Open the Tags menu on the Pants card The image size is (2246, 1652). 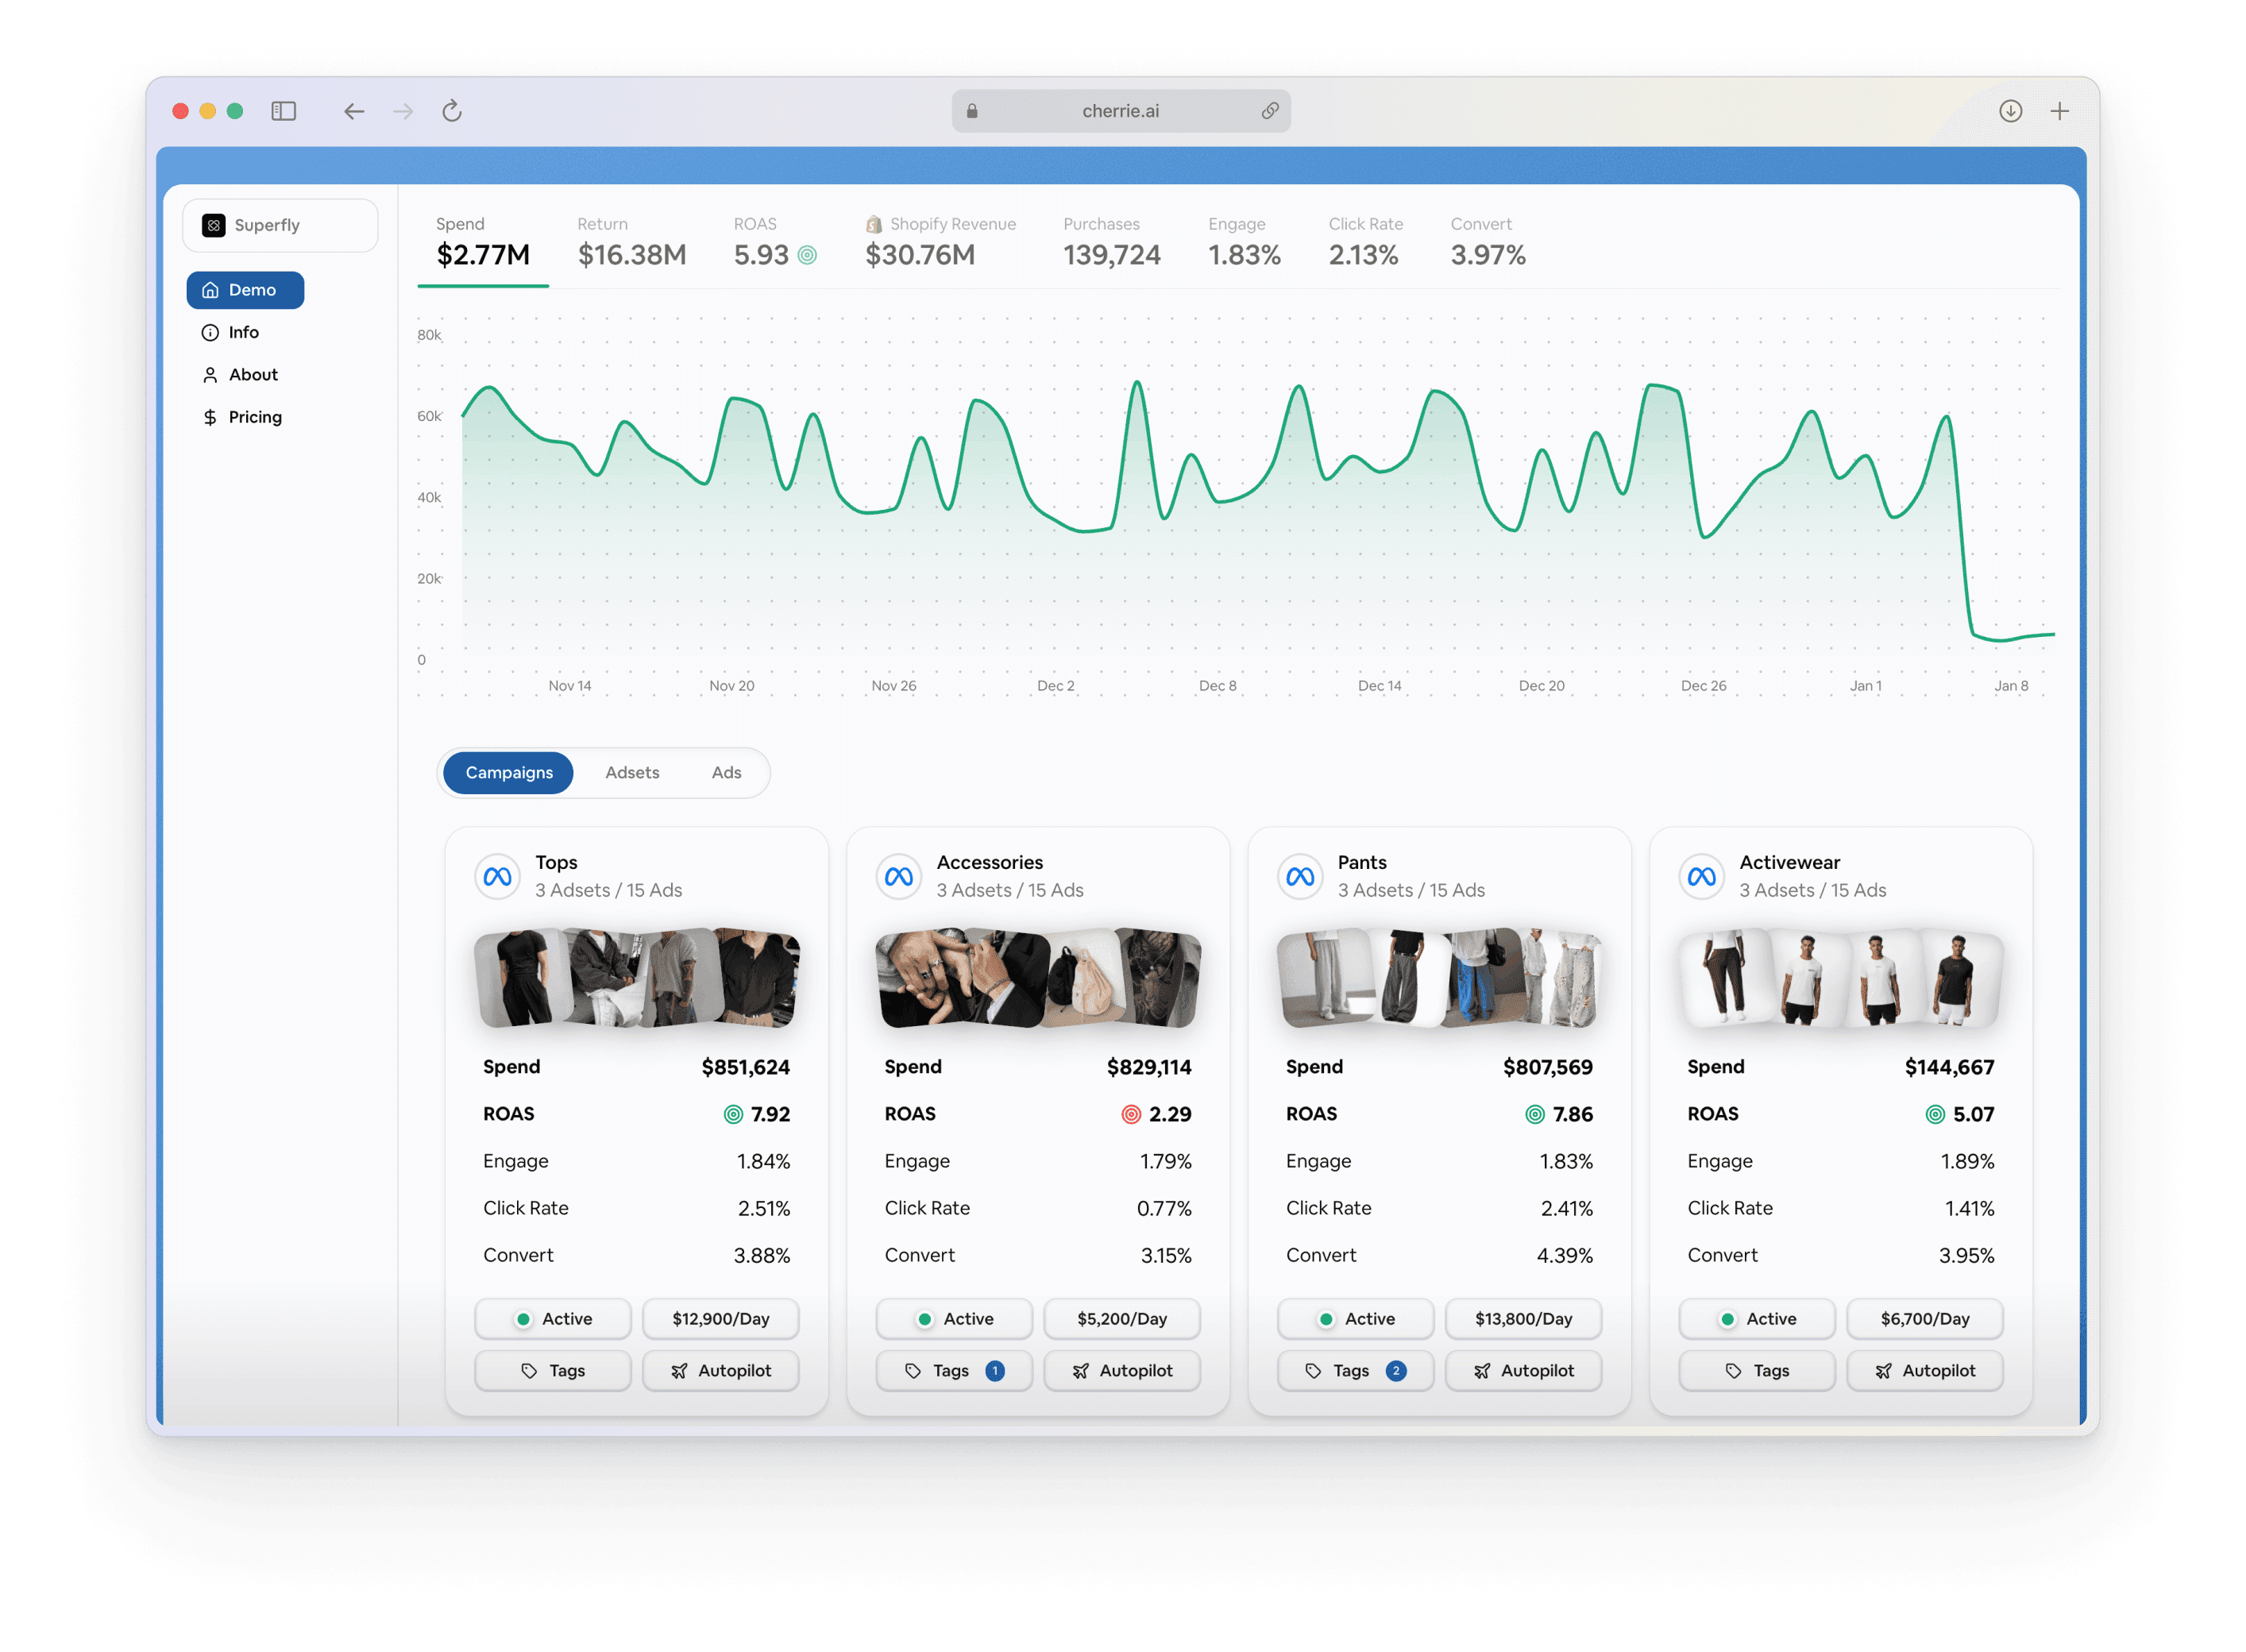[x=1355, y=1371]
